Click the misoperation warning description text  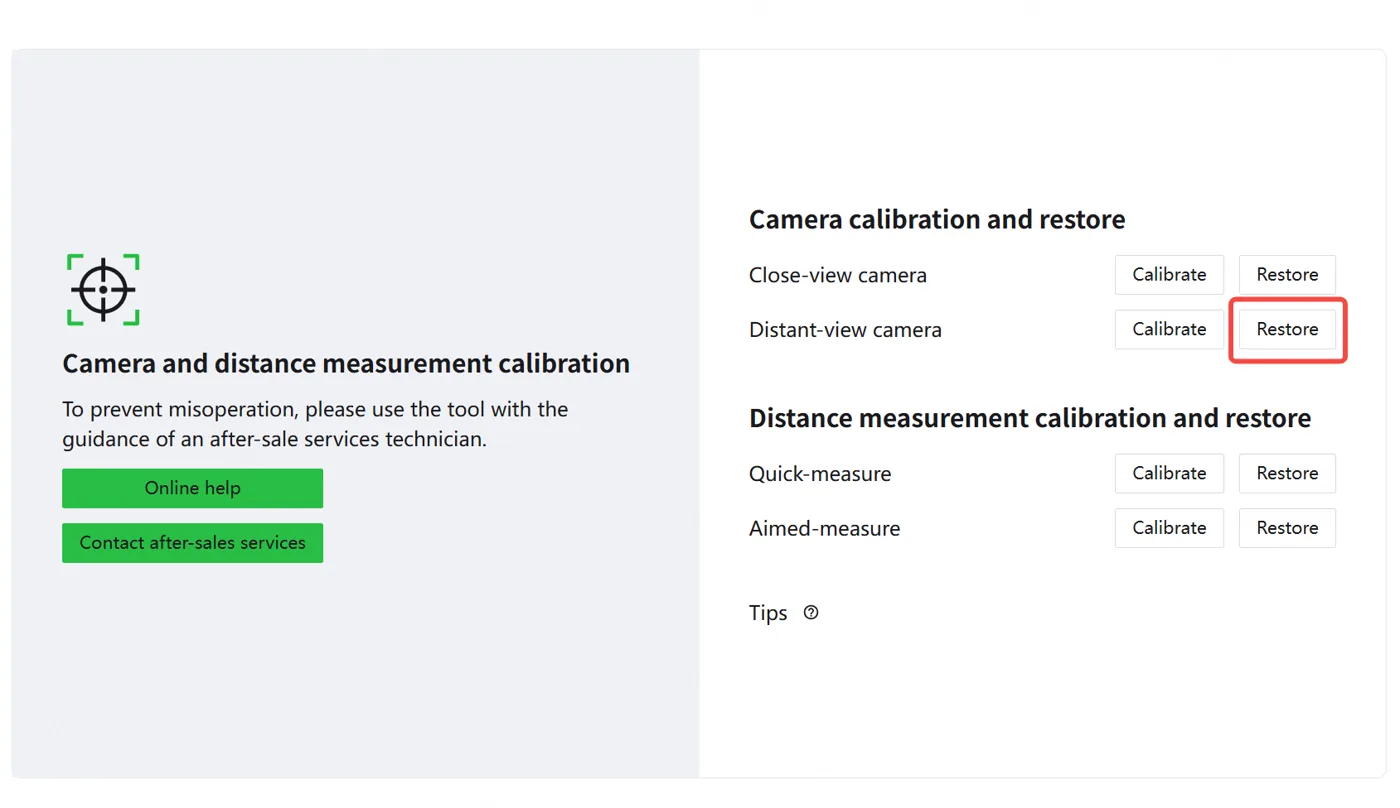315,424
